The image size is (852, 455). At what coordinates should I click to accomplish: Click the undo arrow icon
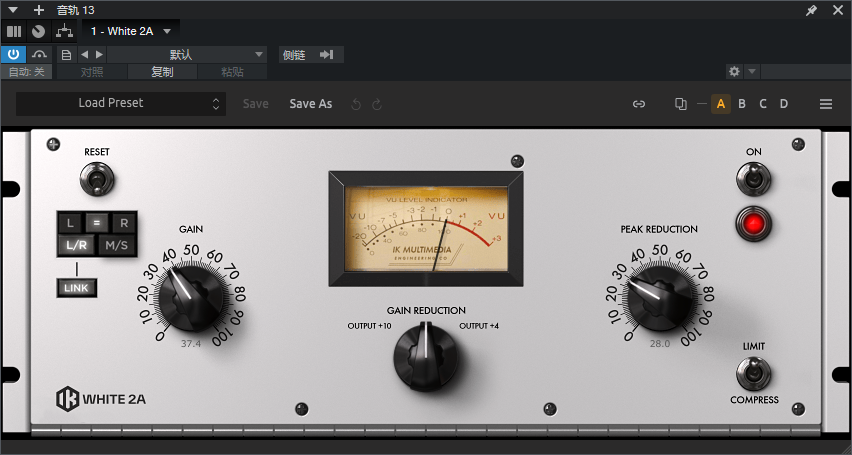coord(356,104)
